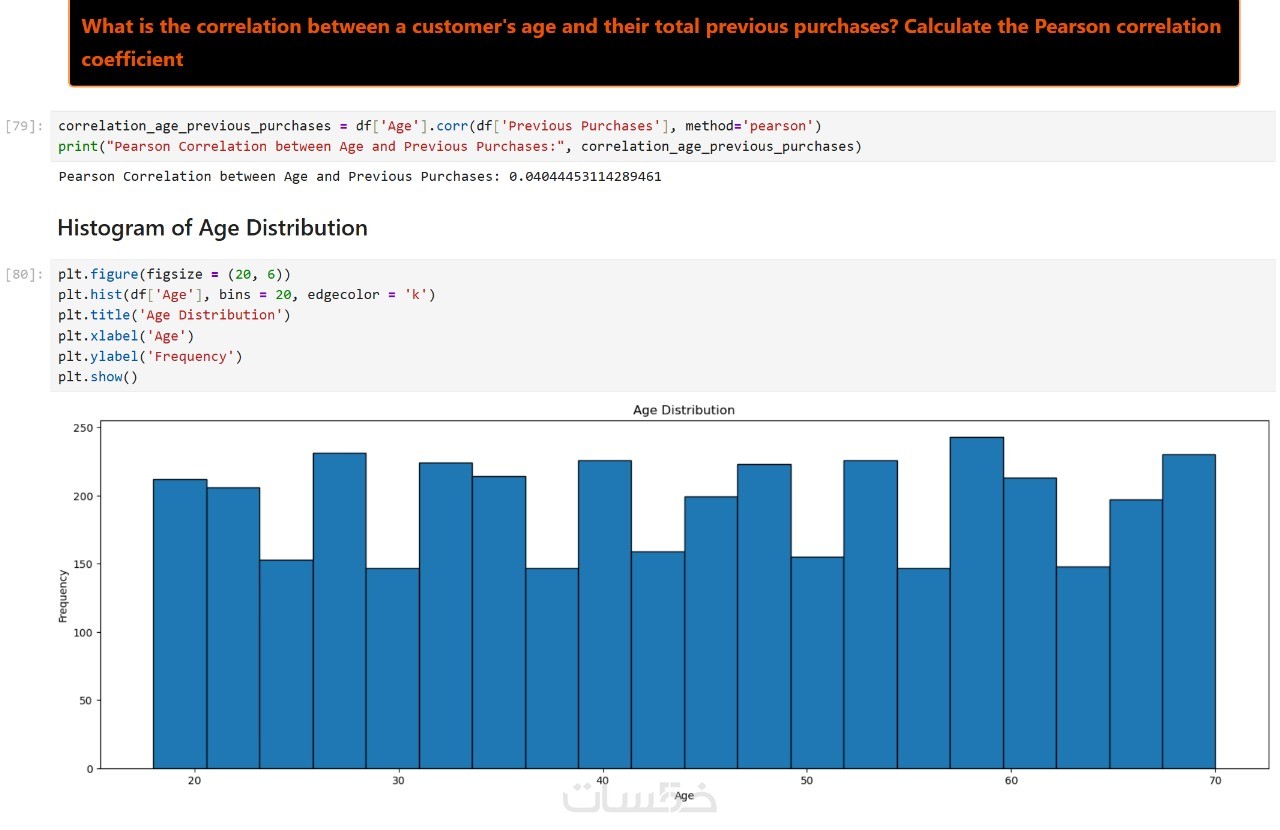Click the plt.show() code line
The image size is (1280, 830).
pos(97,377)
